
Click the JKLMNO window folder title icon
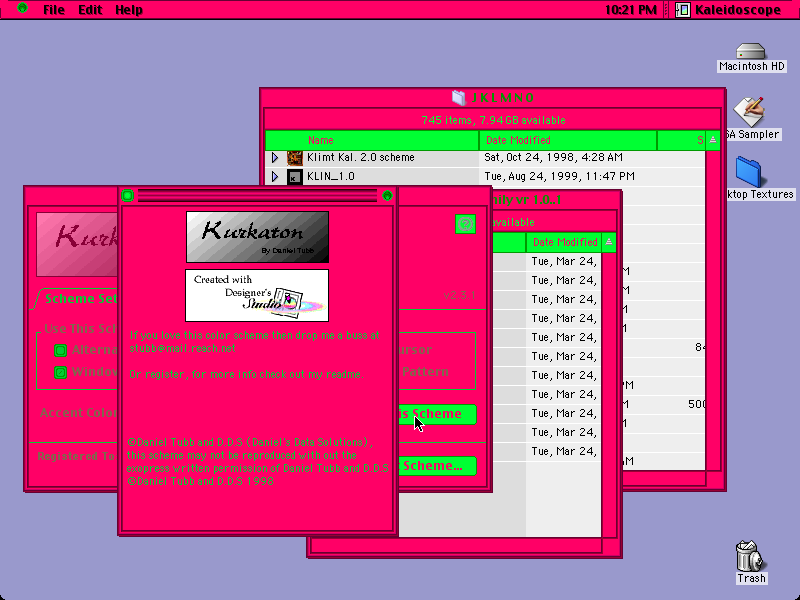coord(459,97)
